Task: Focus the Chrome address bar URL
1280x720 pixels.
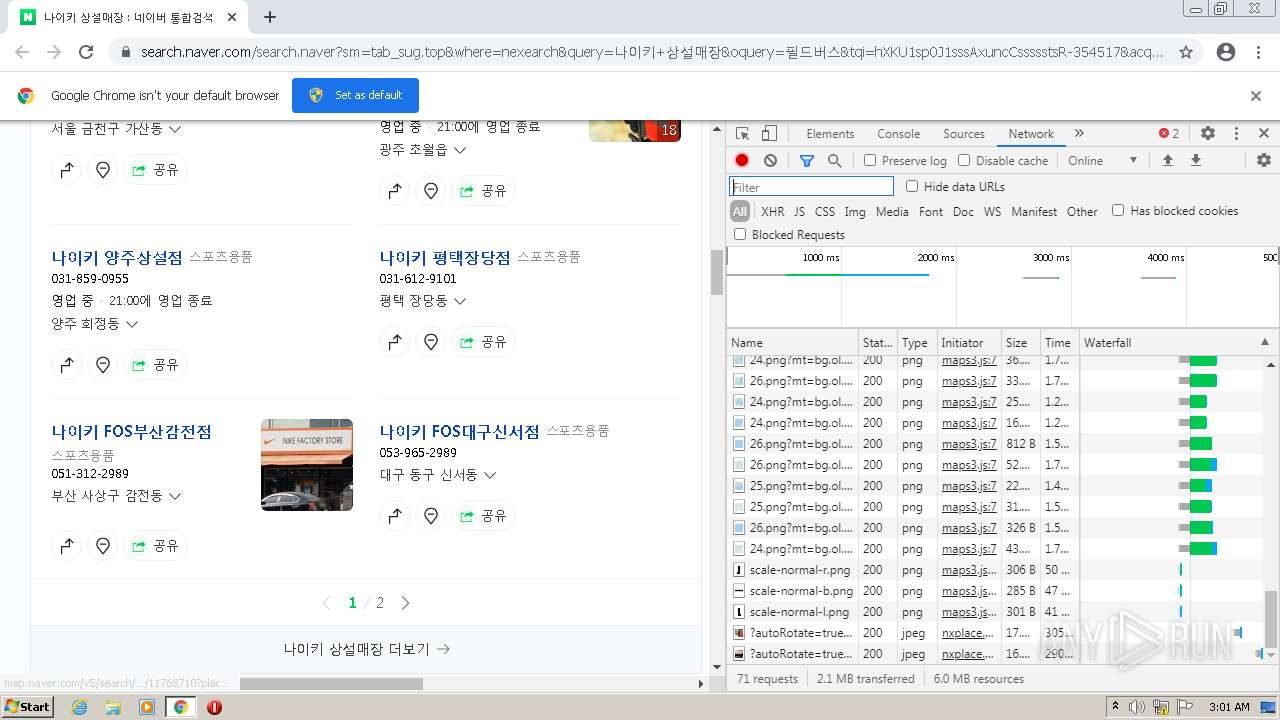Action: pos(652,52)
